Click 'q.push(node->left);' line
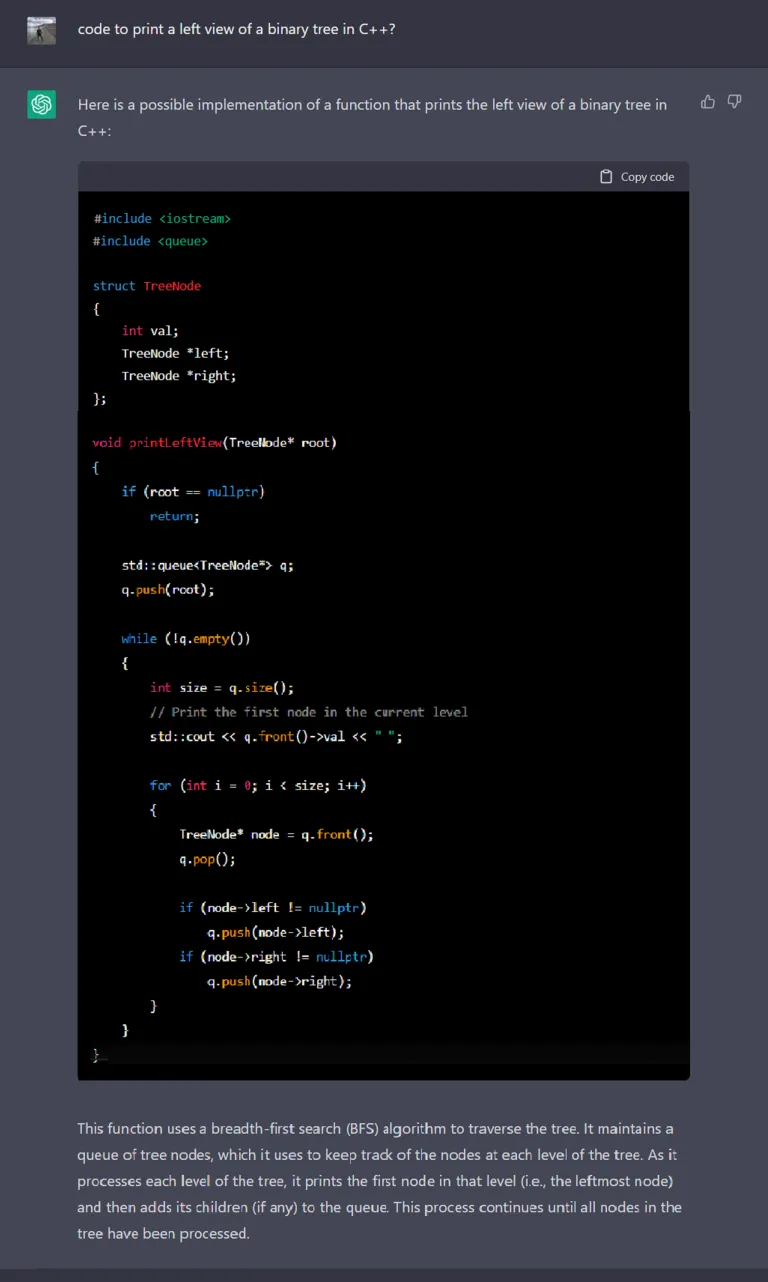768x1282 pixels. tap(276, 932)
